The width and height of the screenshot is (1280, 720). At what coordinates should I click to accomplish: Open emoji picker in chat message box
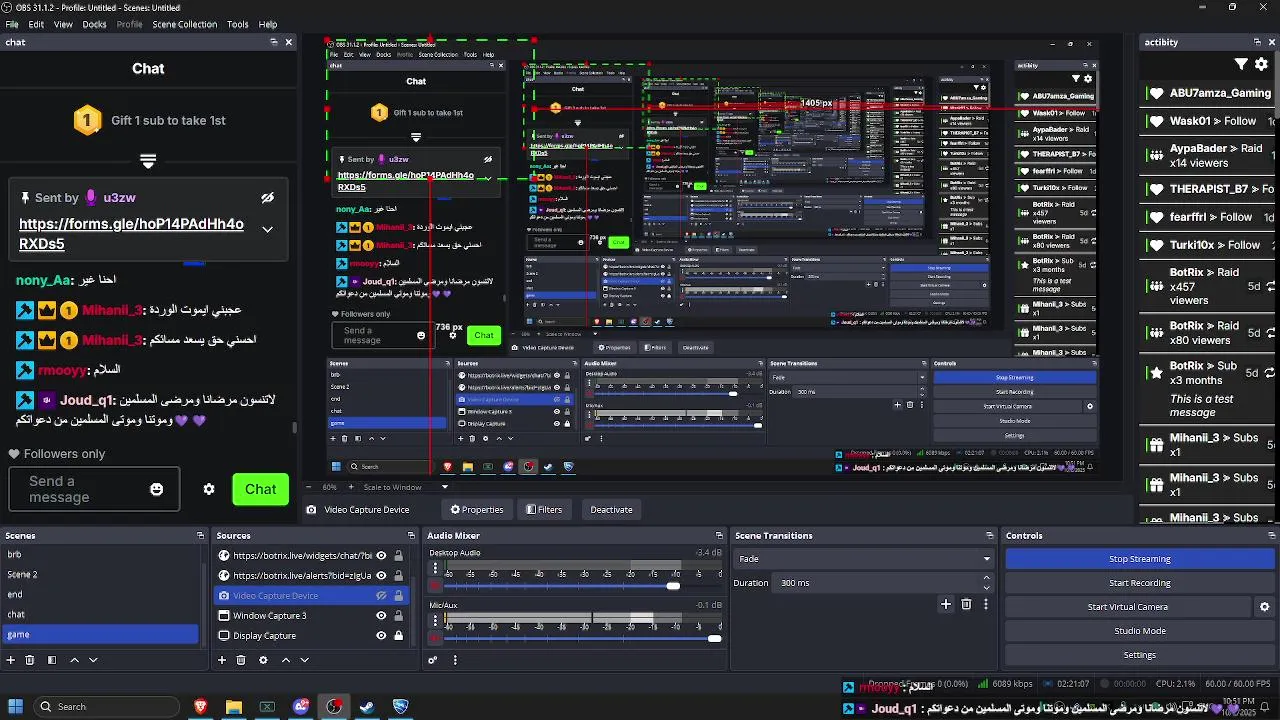[157, 489]
